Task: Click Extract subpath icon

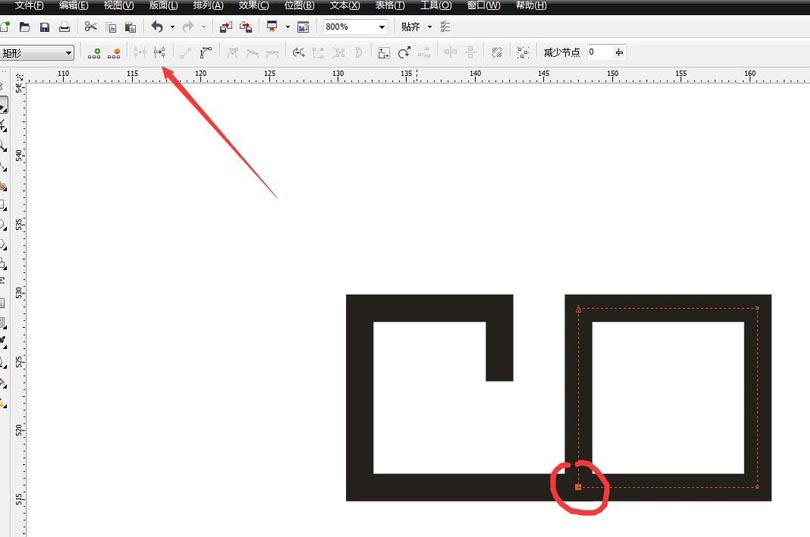Action: 339,53
